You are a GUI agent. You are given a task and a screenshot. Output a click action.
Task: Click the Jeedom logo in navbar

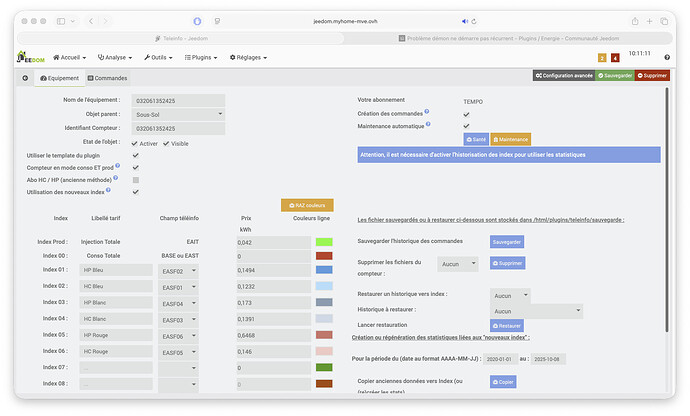click(31, 58)
